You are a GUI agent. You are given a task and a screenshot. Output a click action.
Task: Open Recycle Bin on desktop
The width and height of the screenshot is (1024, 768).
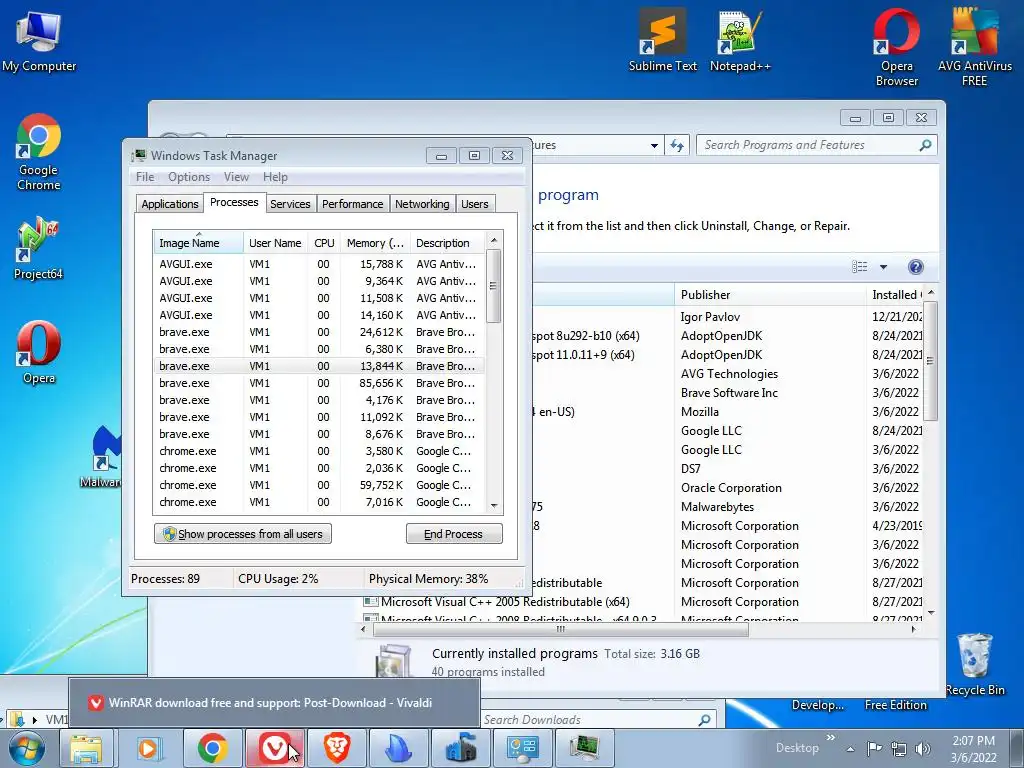point(974,664)
